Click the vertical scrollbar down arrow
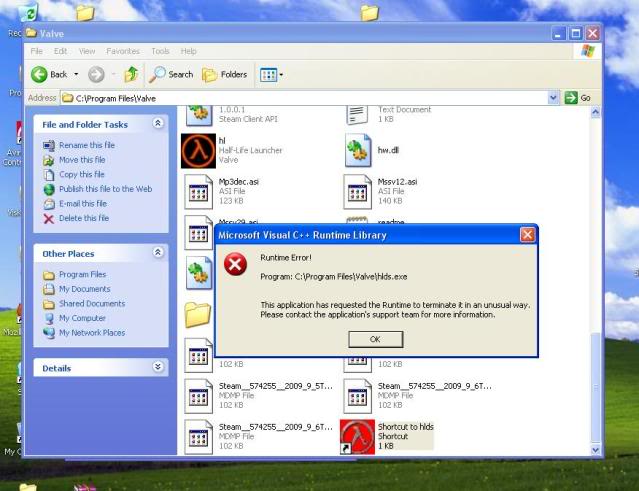Screen dimensions: 639x491 (x=595, y=450)
